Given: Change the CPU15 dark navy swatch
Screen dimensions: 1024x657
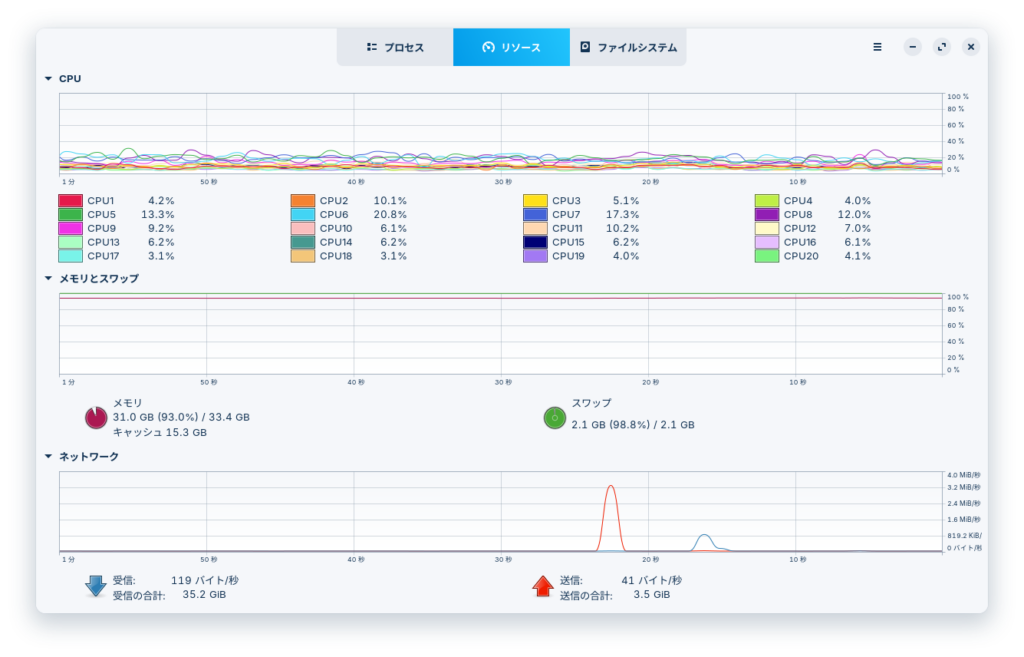Looking at the screenshot, I should click(x=535, y=243).
